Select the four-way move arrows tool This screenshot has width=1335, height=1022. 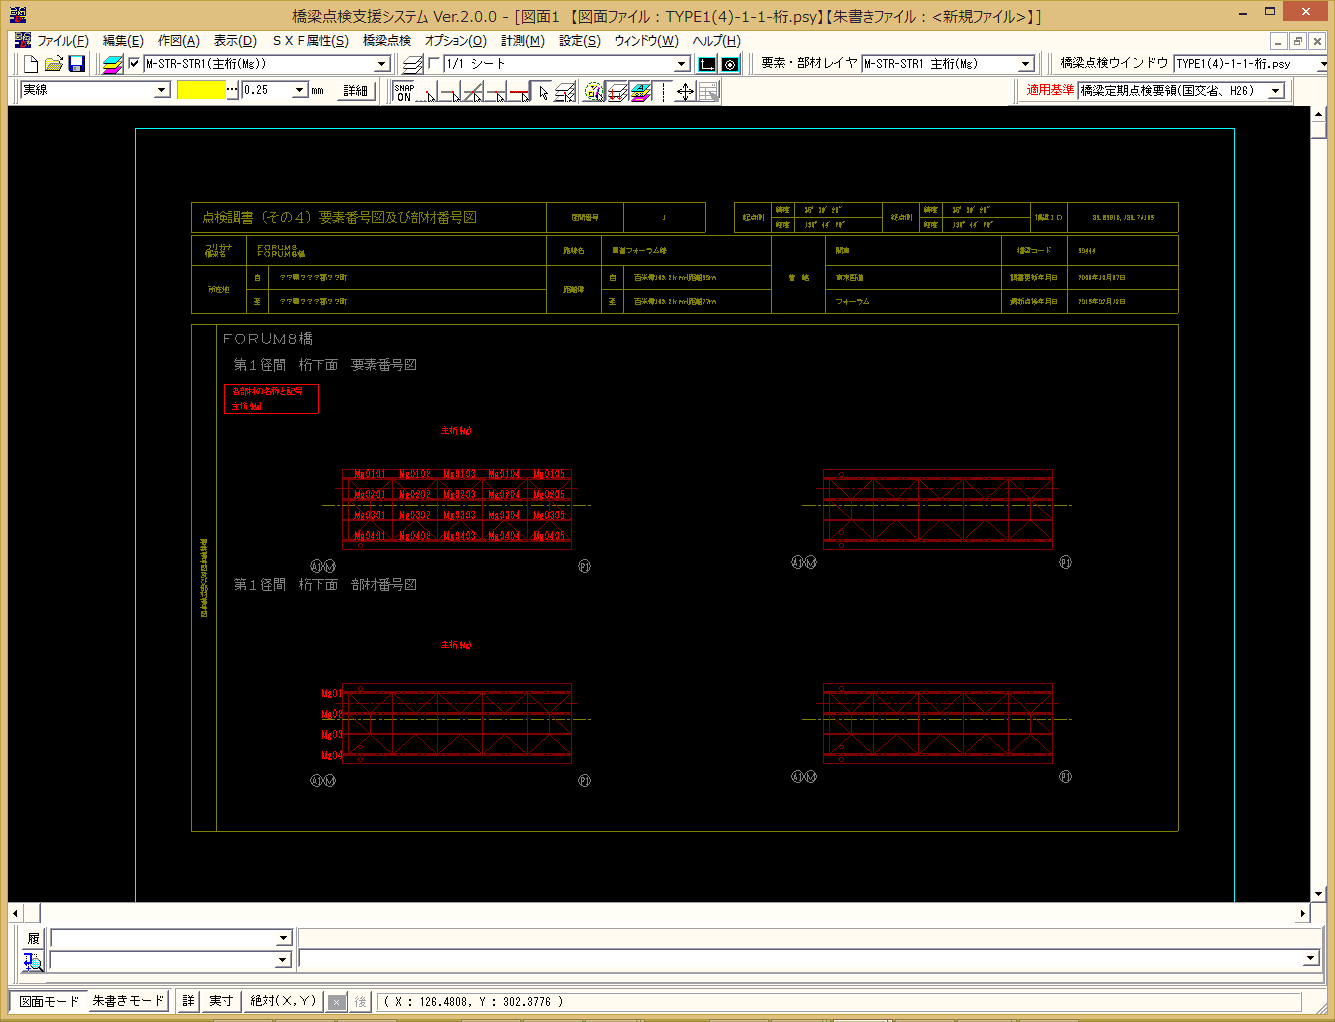click(685, 92)
